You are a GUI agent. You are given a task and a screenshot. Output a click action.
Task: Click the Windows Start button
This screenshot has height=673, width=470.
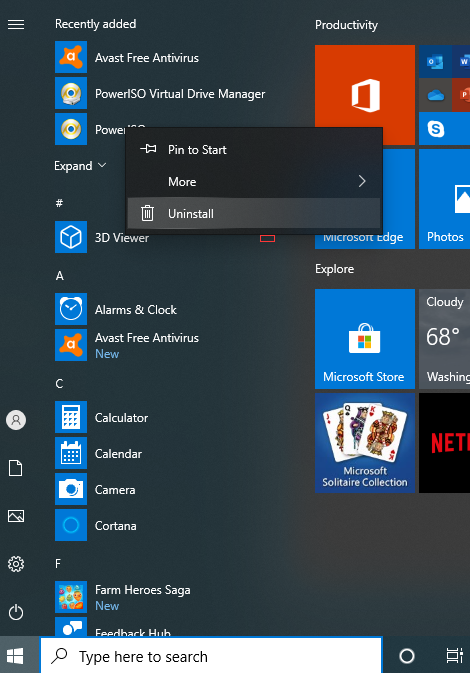tap(15, 656)
